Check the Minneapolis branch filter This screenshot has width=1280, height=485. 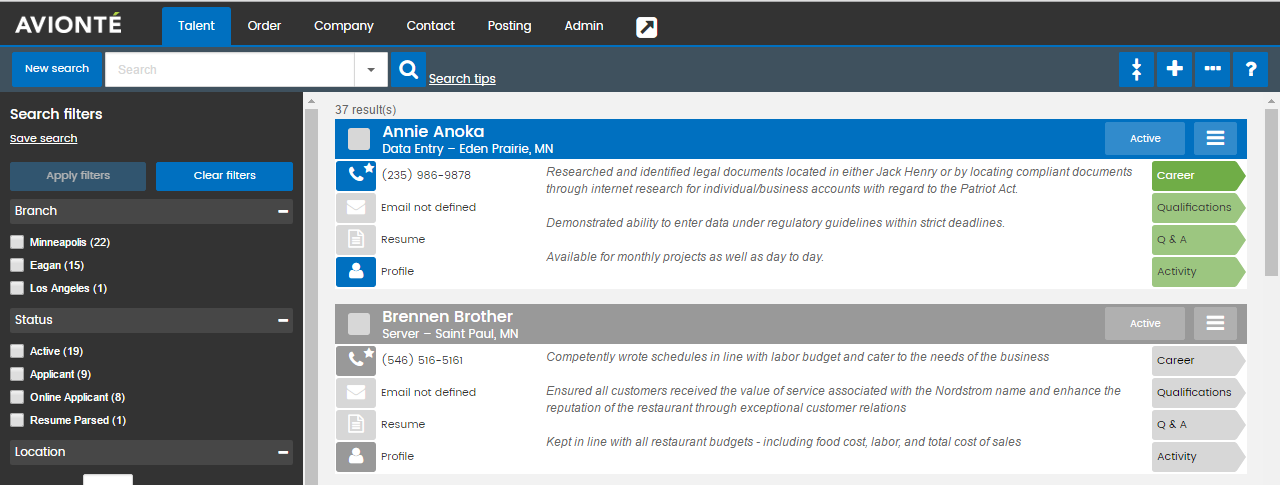click(17, 242)
